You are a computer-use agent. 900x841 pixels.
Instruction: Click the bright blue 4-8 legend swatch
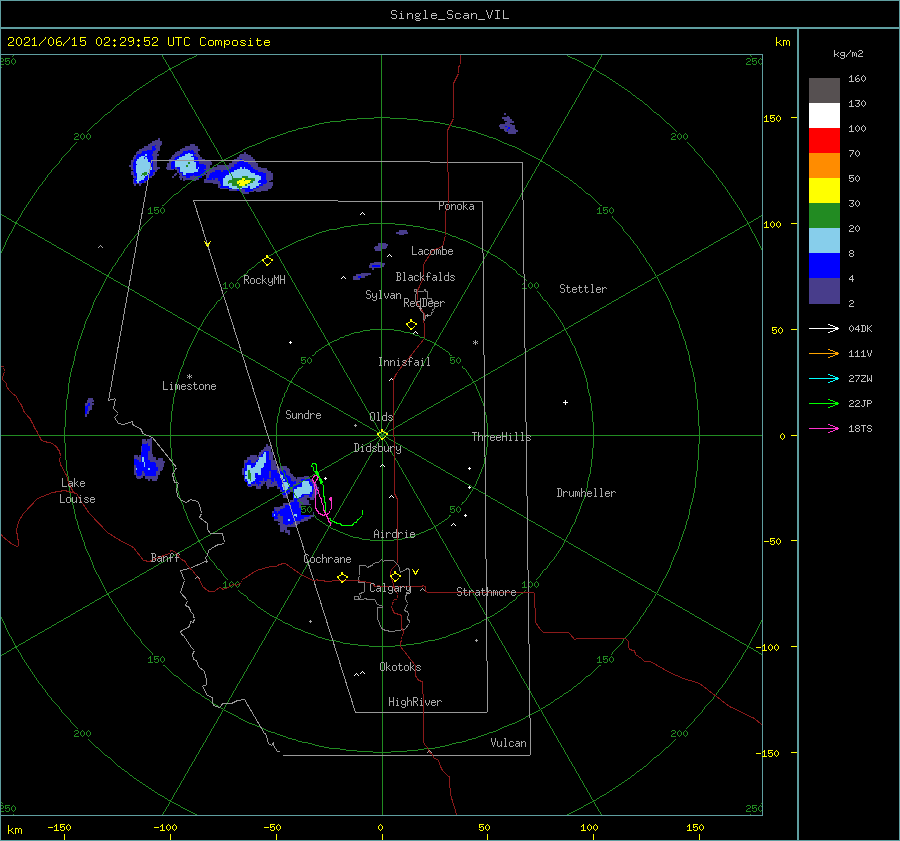tap(824, 265)
